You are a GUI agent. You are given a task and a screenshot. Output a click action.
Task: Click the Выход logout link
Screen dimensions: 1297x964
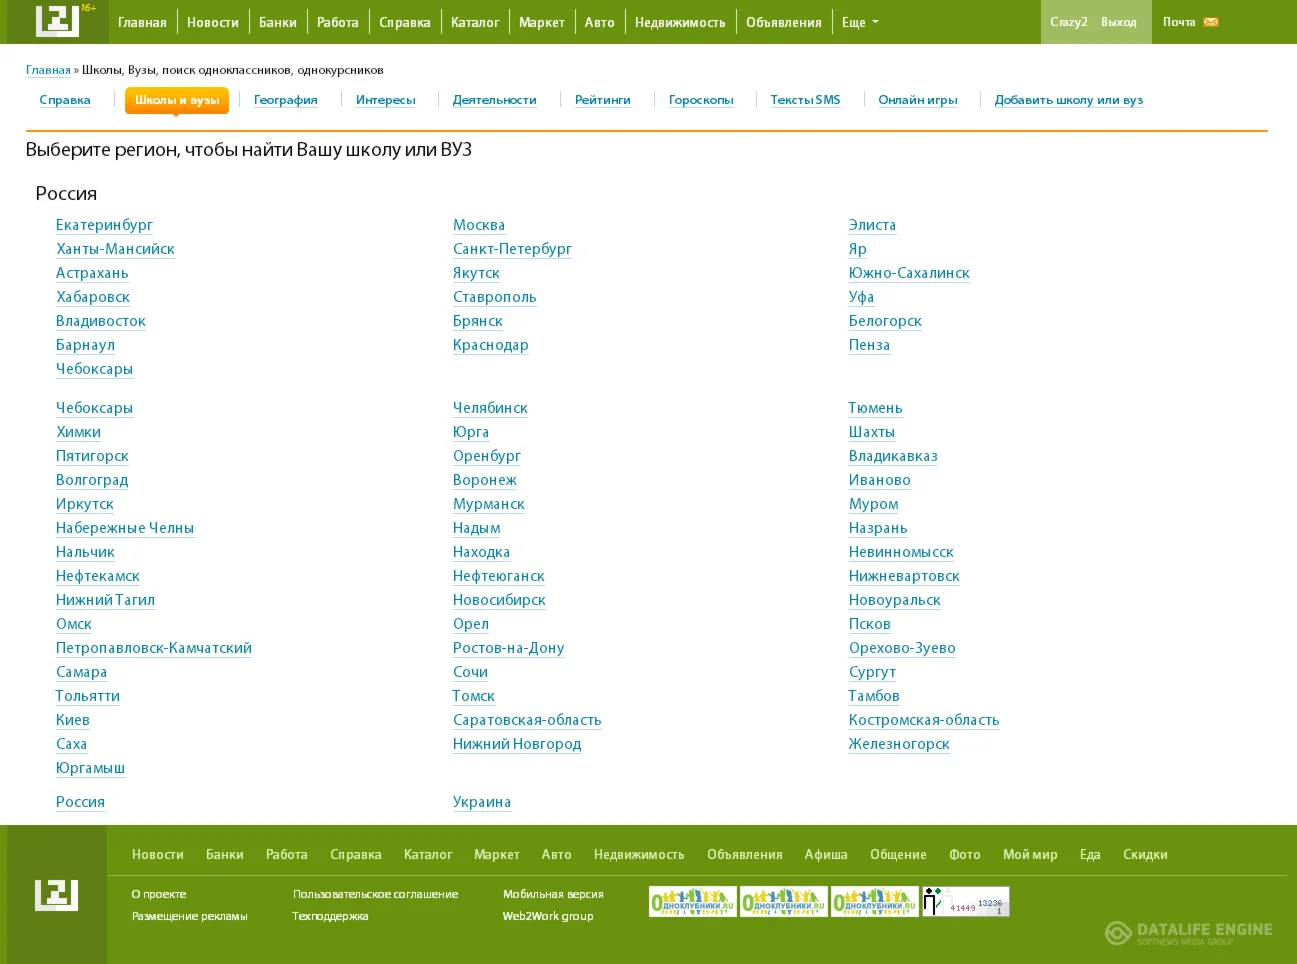(1118, 22)
